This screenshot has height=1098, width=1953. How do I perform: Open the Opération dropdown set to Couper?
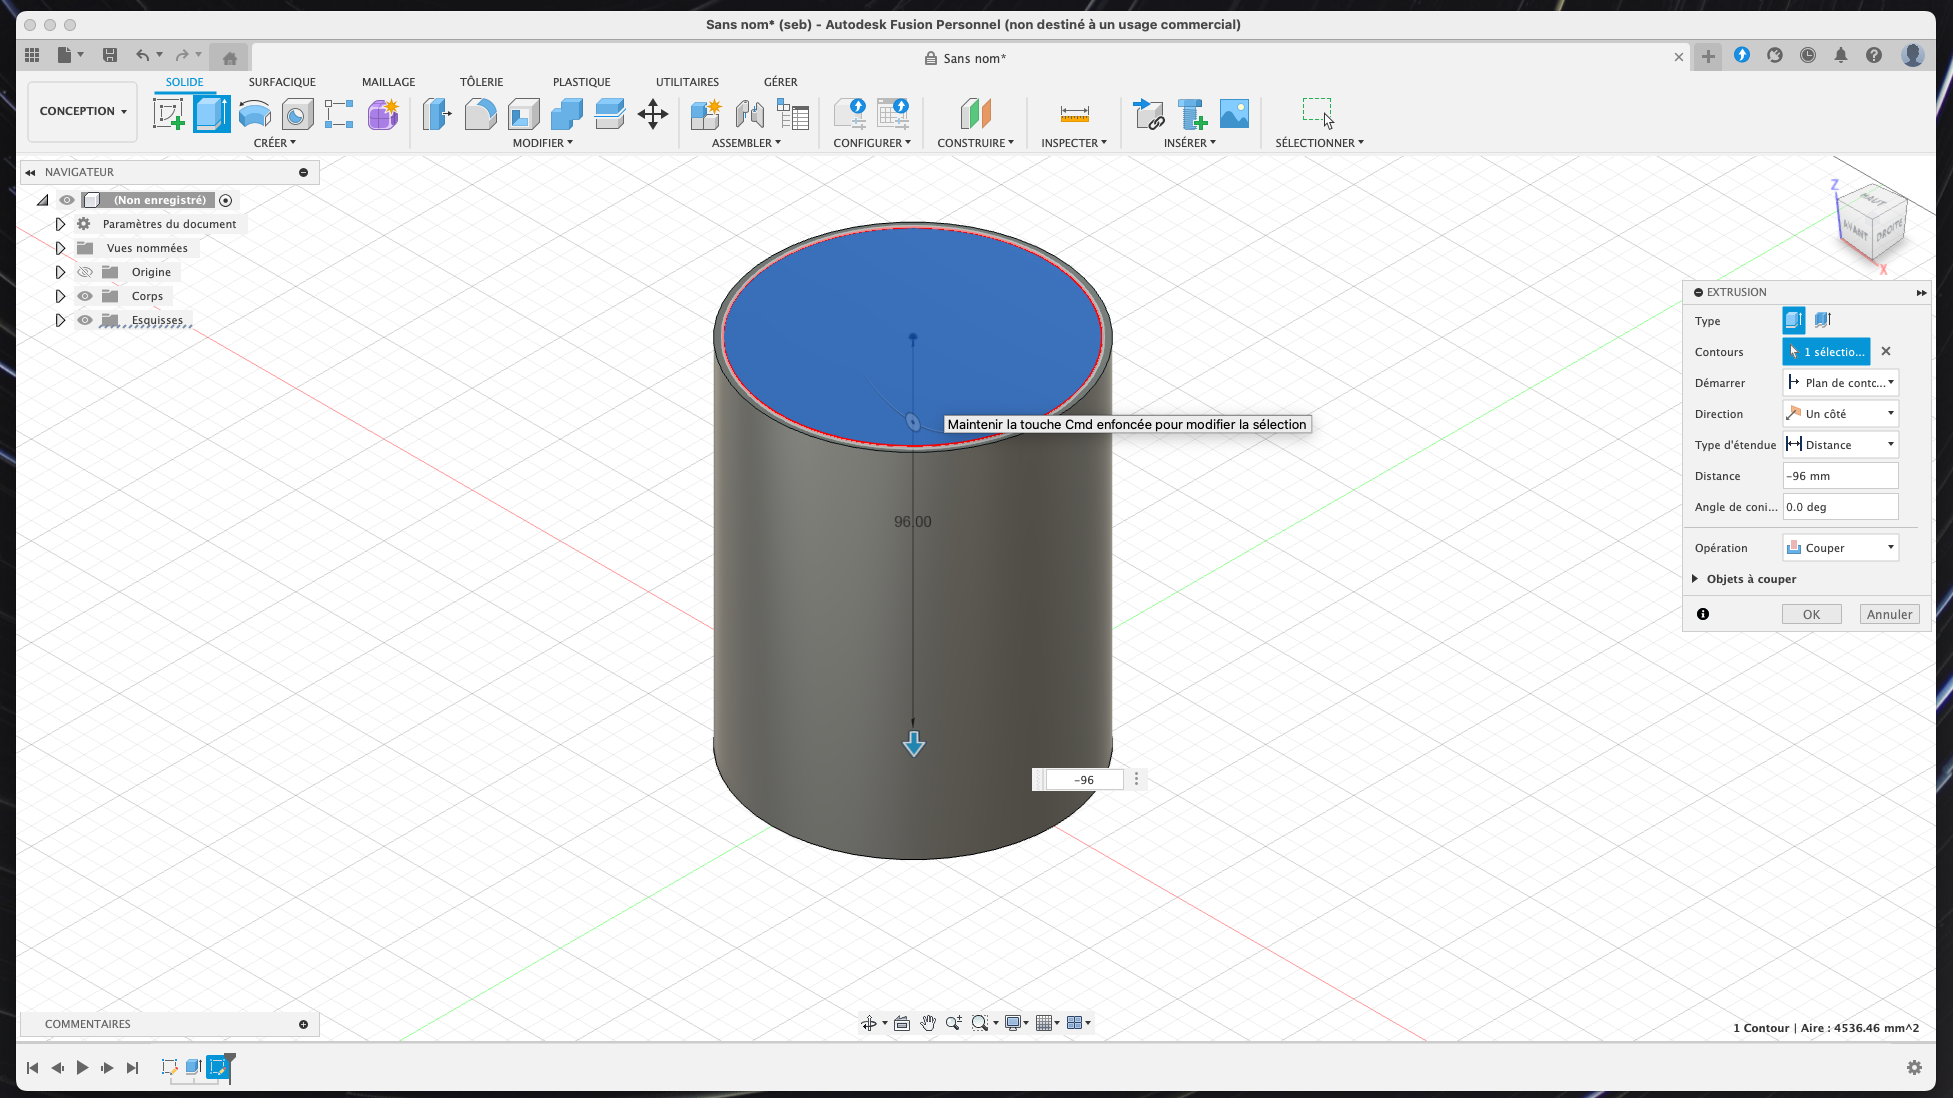pyautogui.click(x=1840, y=548)
